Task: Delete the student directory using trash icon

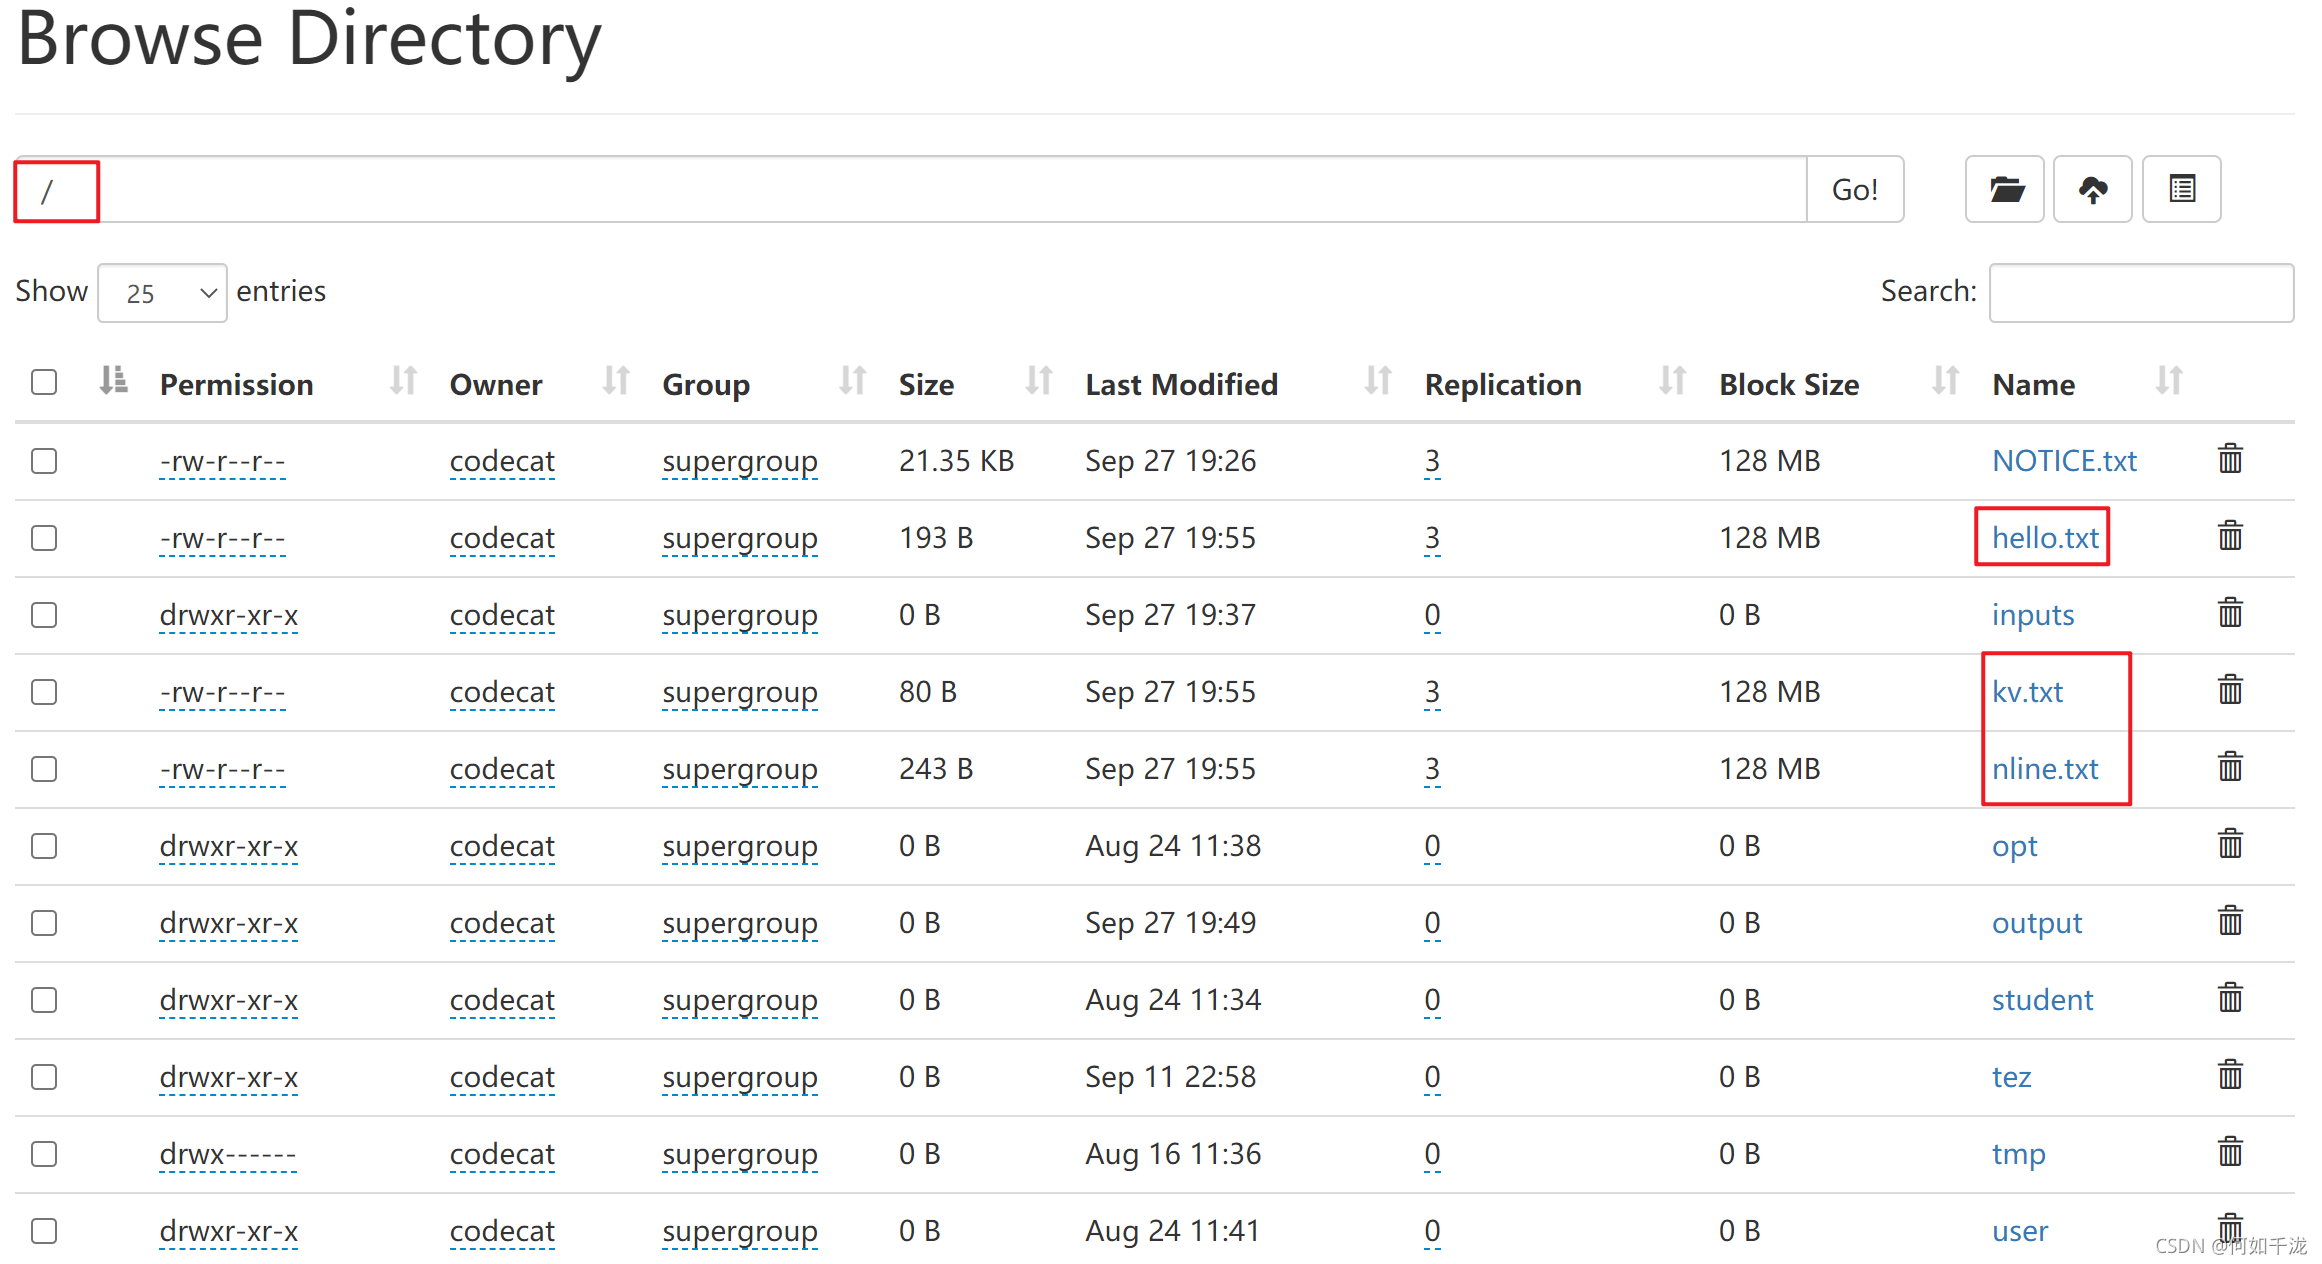Action: pos(2231,999)
